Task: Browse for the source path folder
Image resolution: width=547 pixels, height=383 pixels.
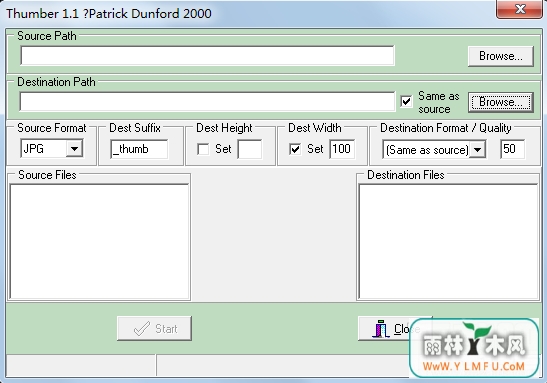Action: click(x=501, y=56)
